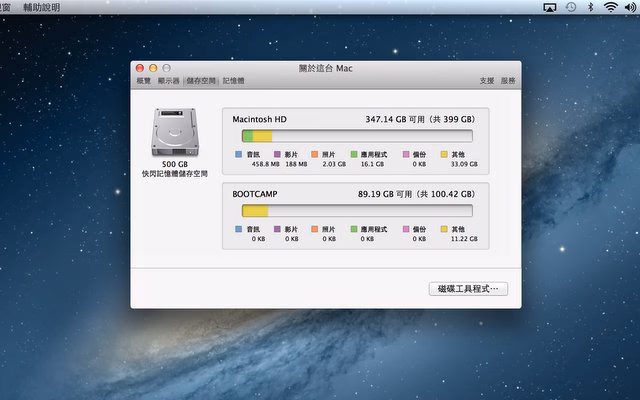The height and width of the screenshot is (400, 640).
Task: Click the green 應用程式 swatch under Macintosh HD
Action: coord(354,154)
